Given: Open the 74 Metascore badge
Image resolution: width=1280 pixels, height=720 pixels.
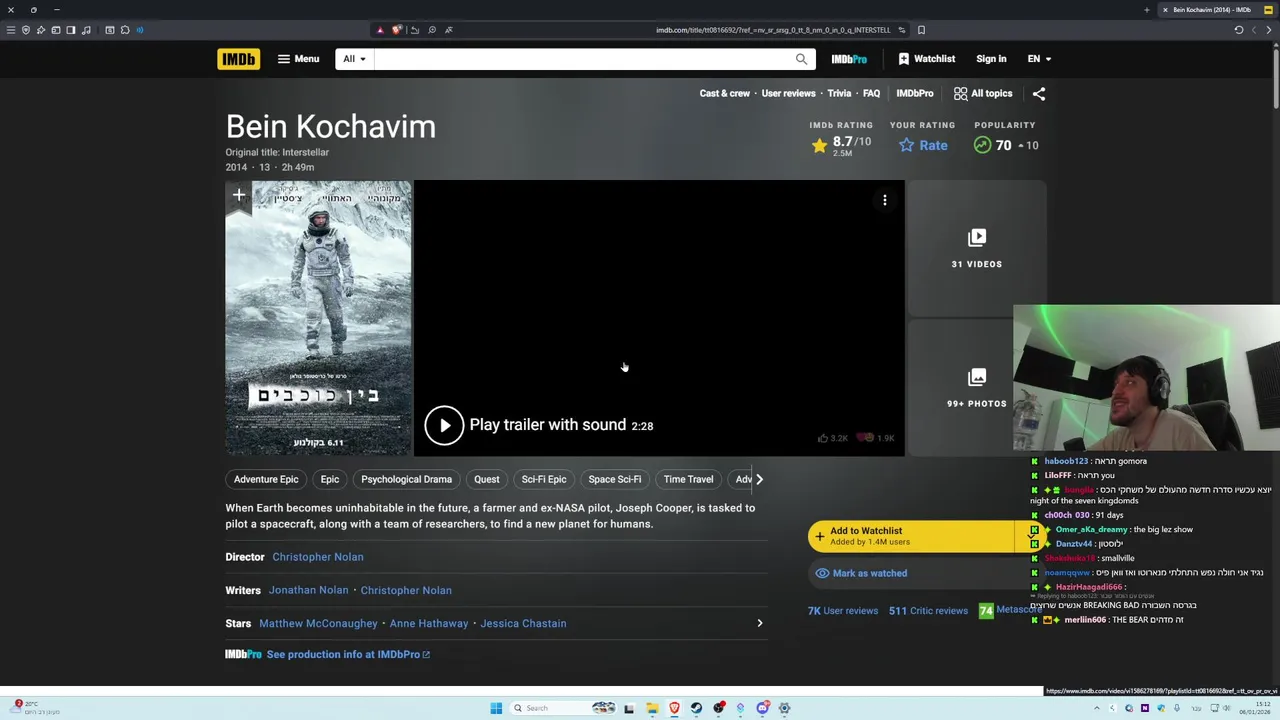Looking at the screenshot, I should pos(986,610).
